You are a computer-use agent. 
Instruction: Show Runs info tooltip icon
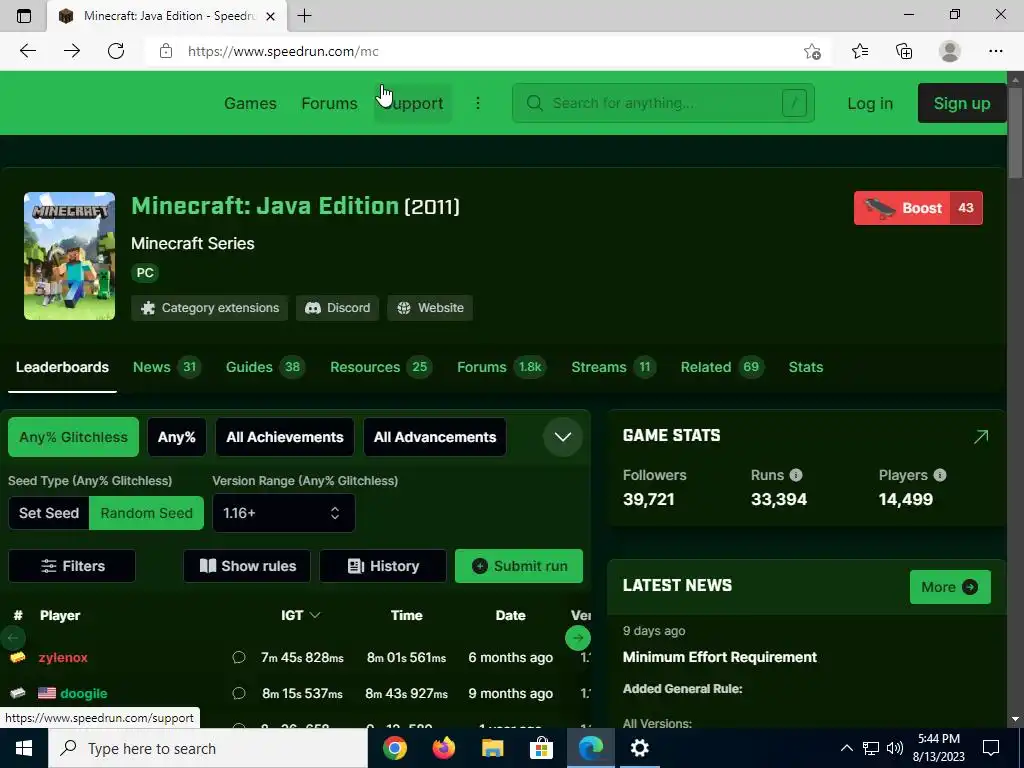[795, 475]
